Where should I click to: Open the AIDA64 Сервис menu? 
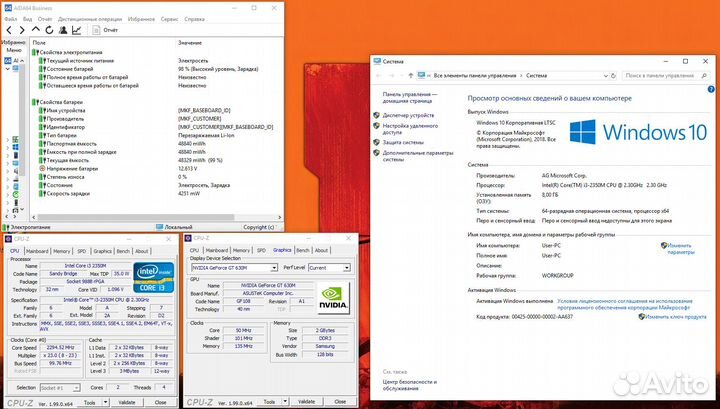coord(169,19)
